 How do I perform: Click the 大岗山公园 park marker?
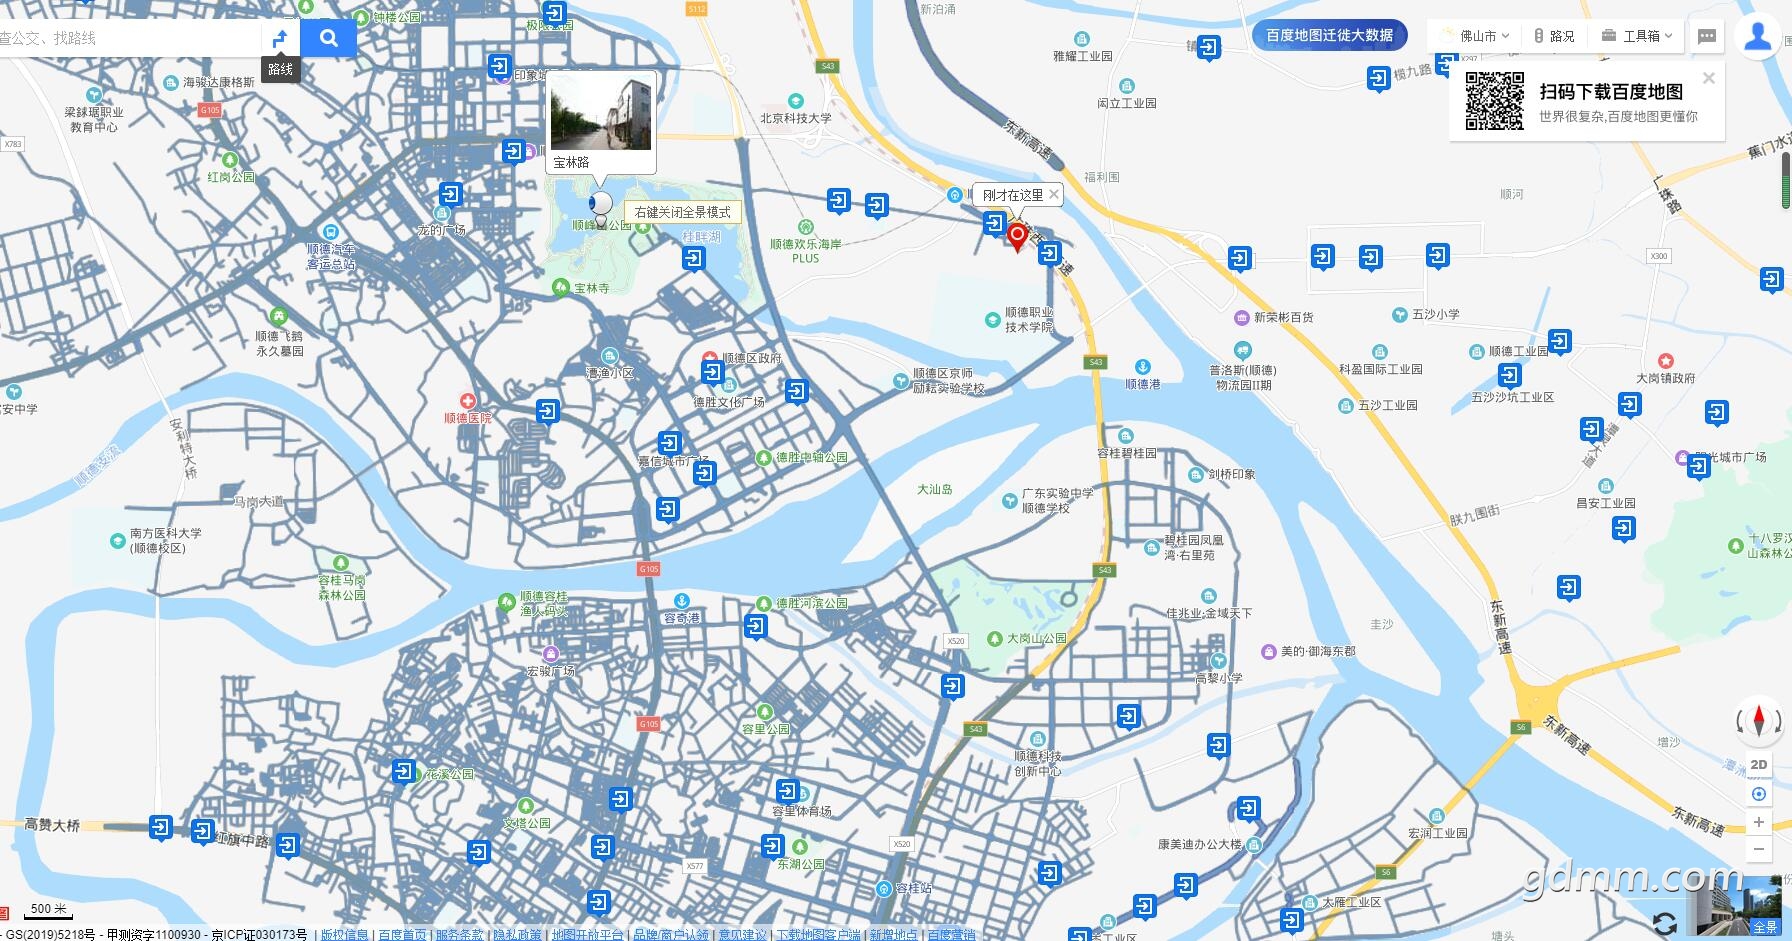(x=994, y=638)
